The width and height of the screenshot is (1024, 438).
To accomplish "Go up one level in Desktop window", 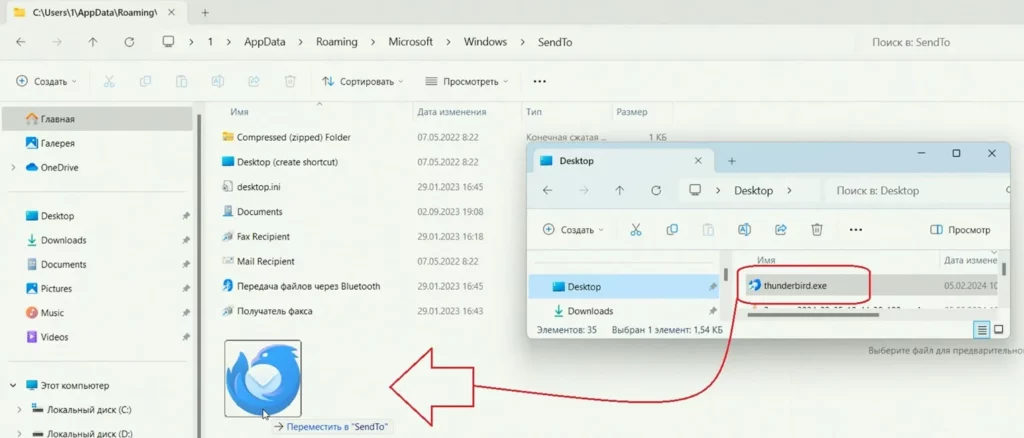I will click(620, 191).
